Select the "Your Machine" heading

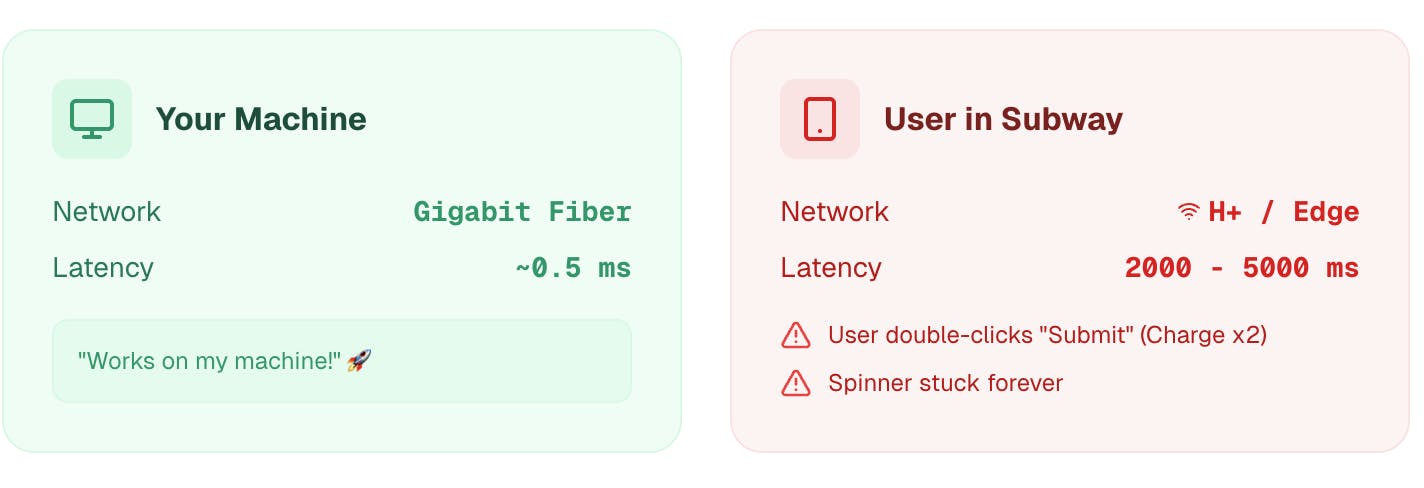(261, 119)
